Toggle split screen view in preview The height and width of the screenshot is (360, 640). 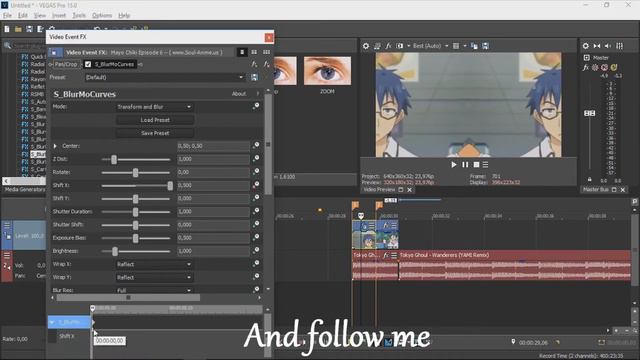click(x=400, y=46)
